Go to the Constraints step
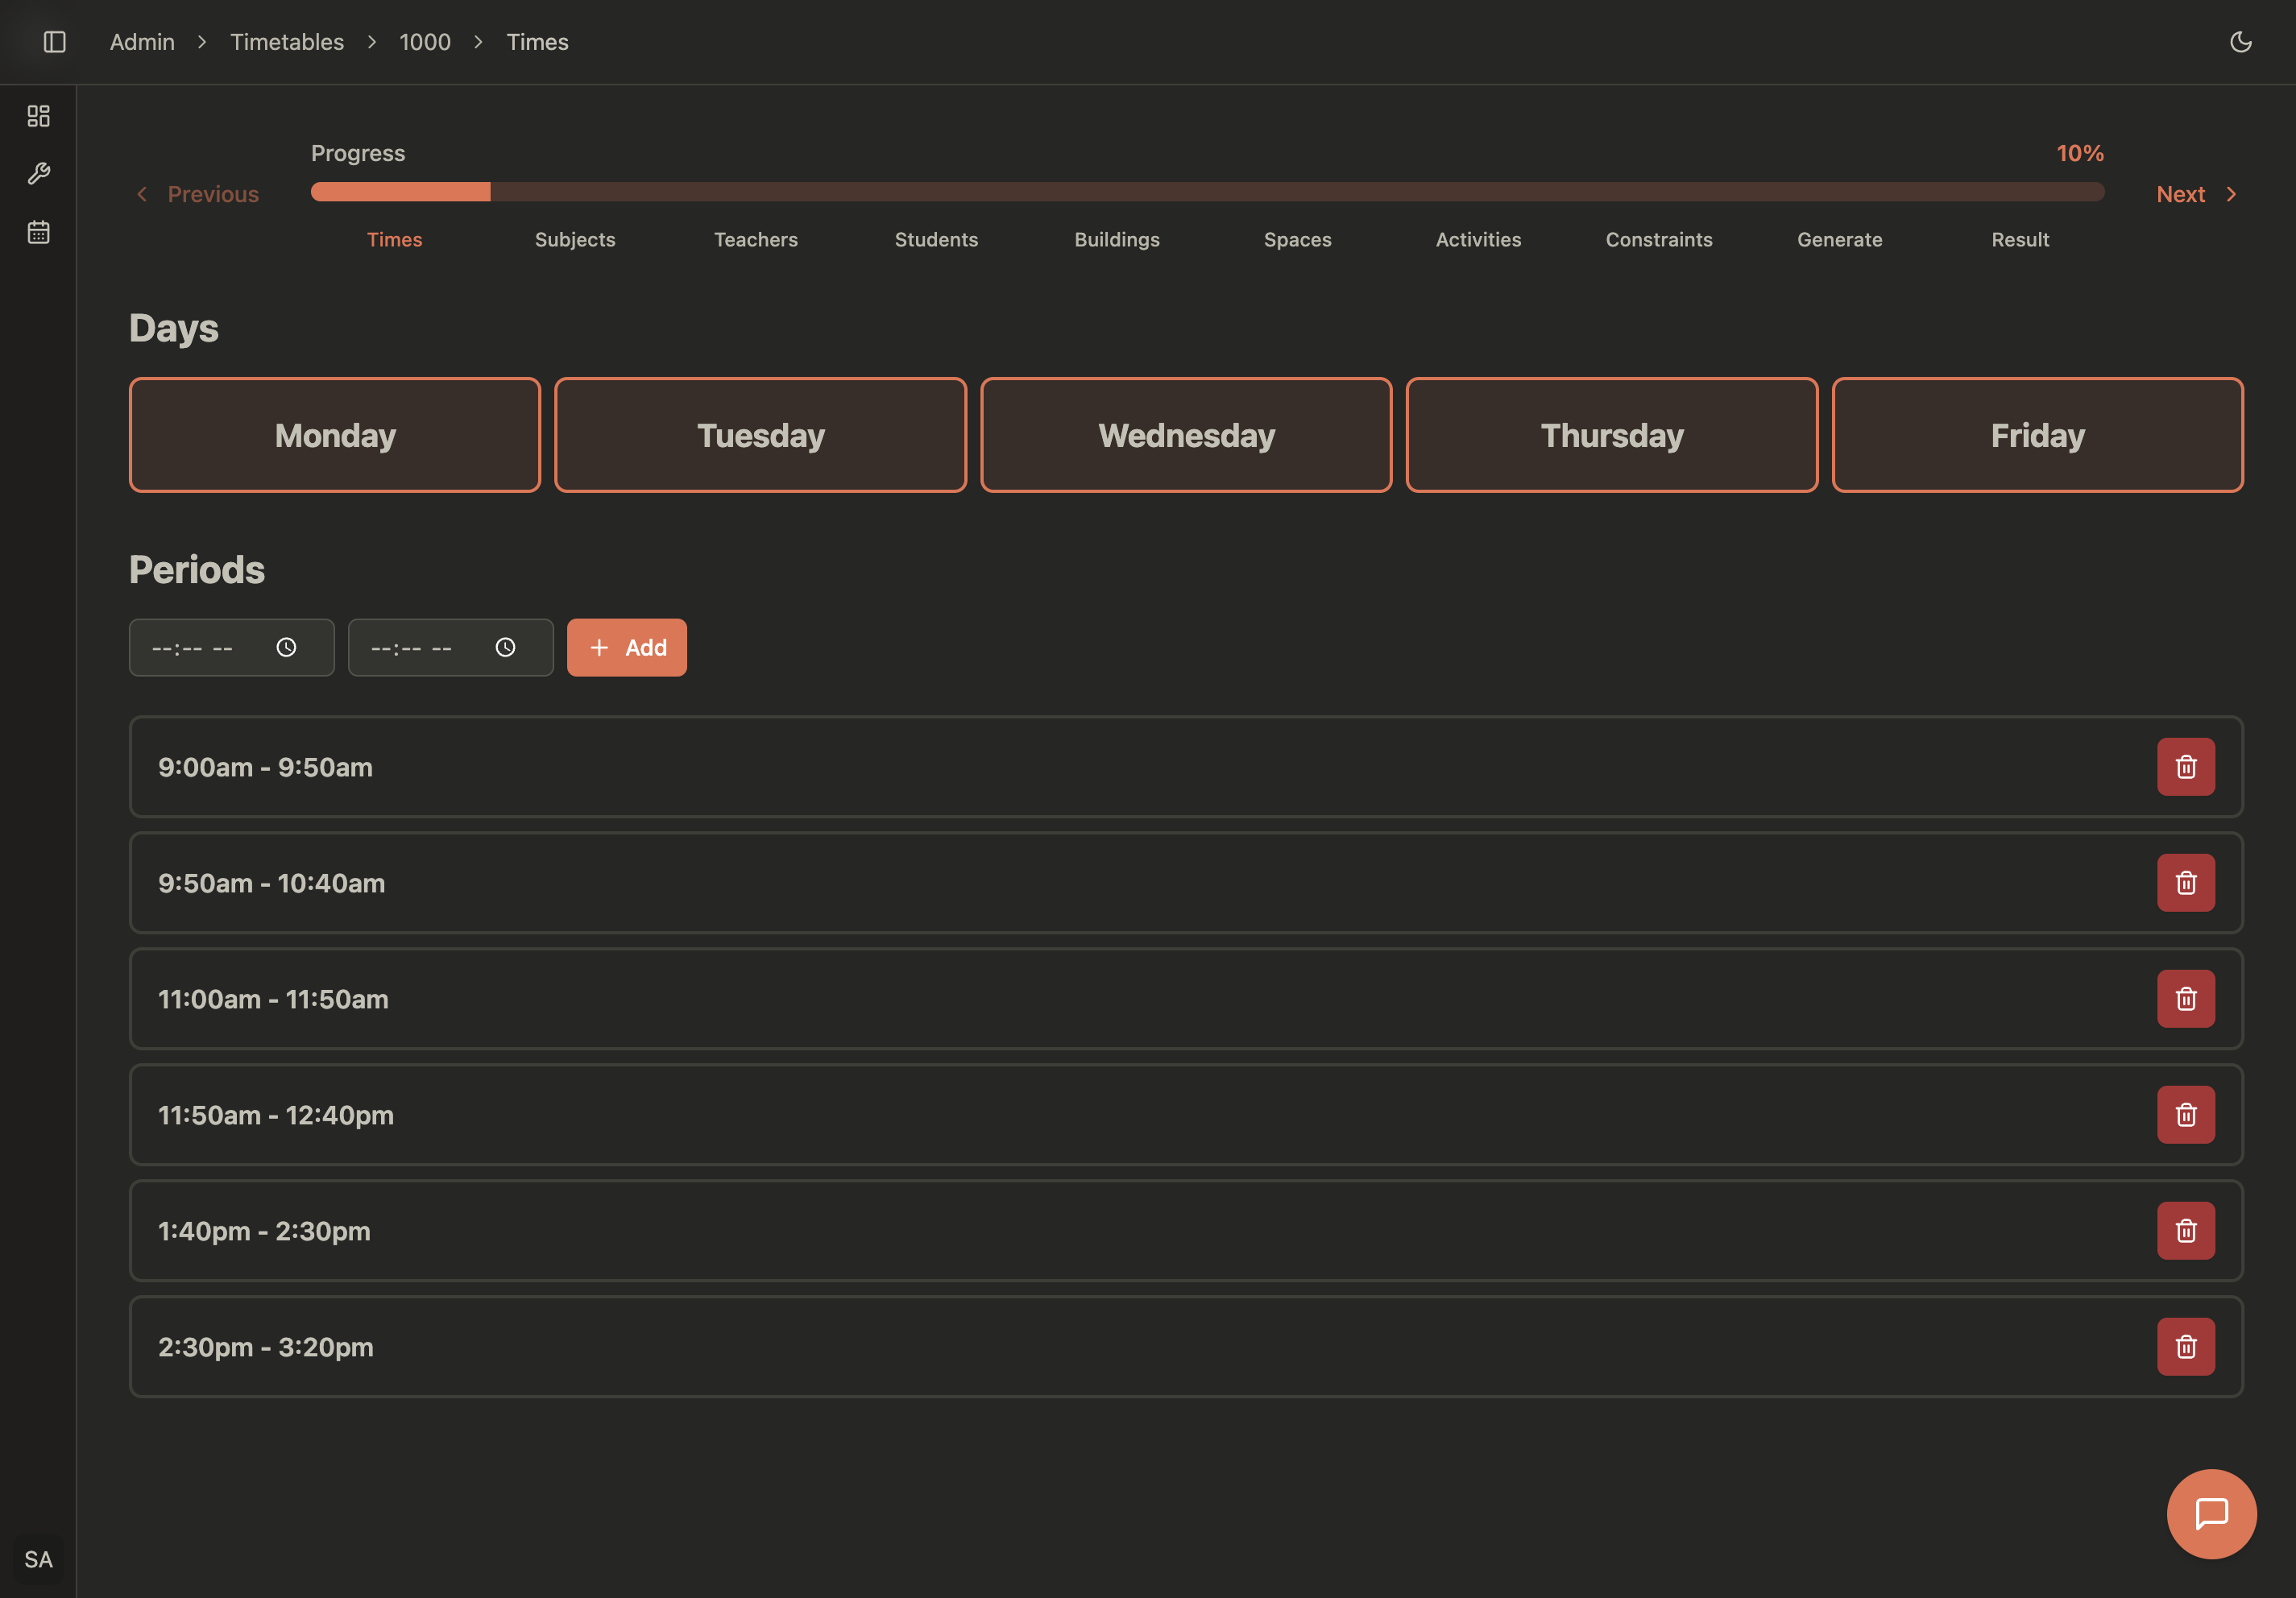The image size is (2296, 1598). tap(1659, 239)
